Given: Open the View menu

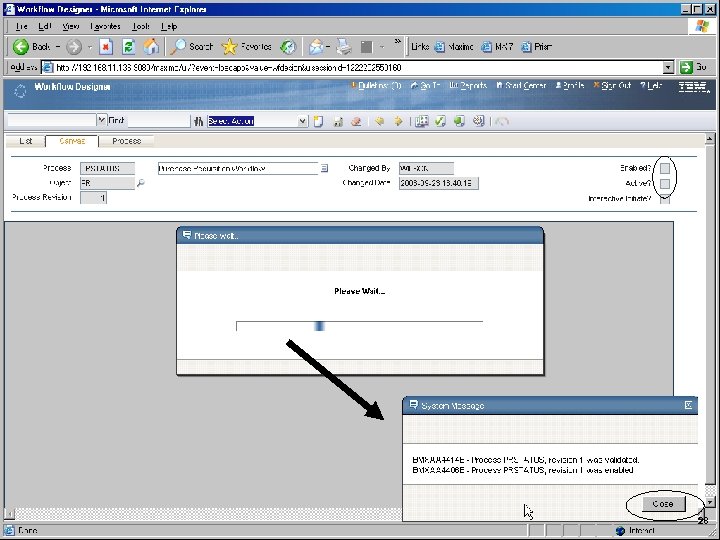Looking at the screenshot, I should 70,26.
